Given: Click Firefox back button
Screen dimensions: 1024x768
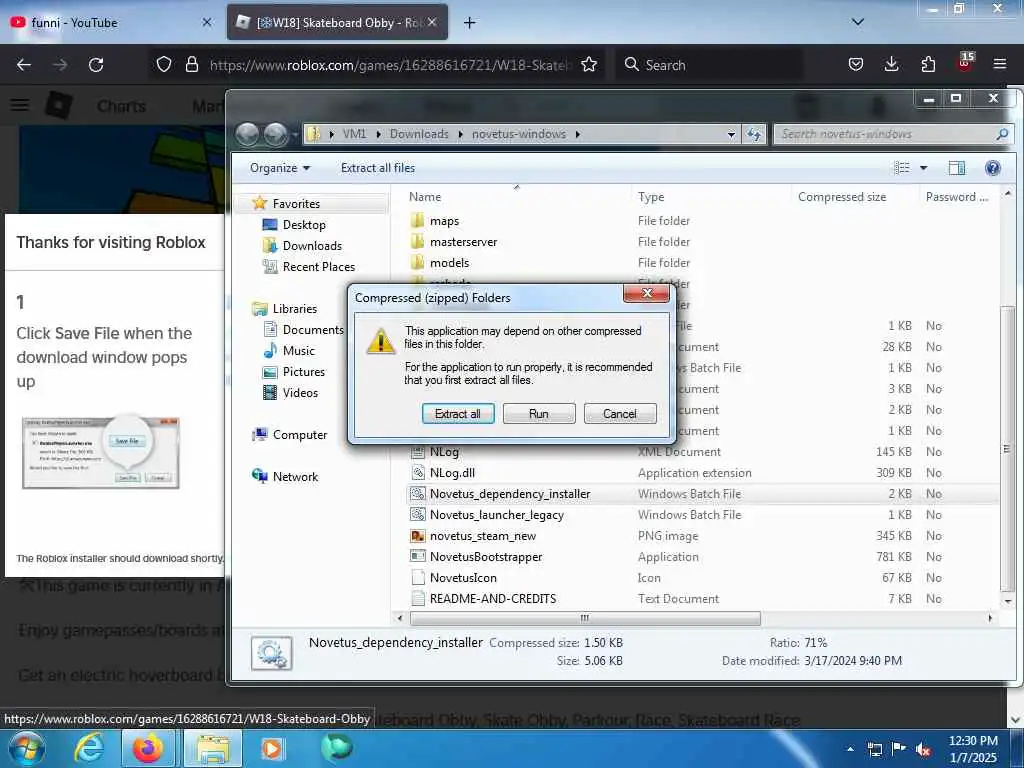Looking at the screenshot, I should [24, 65].
